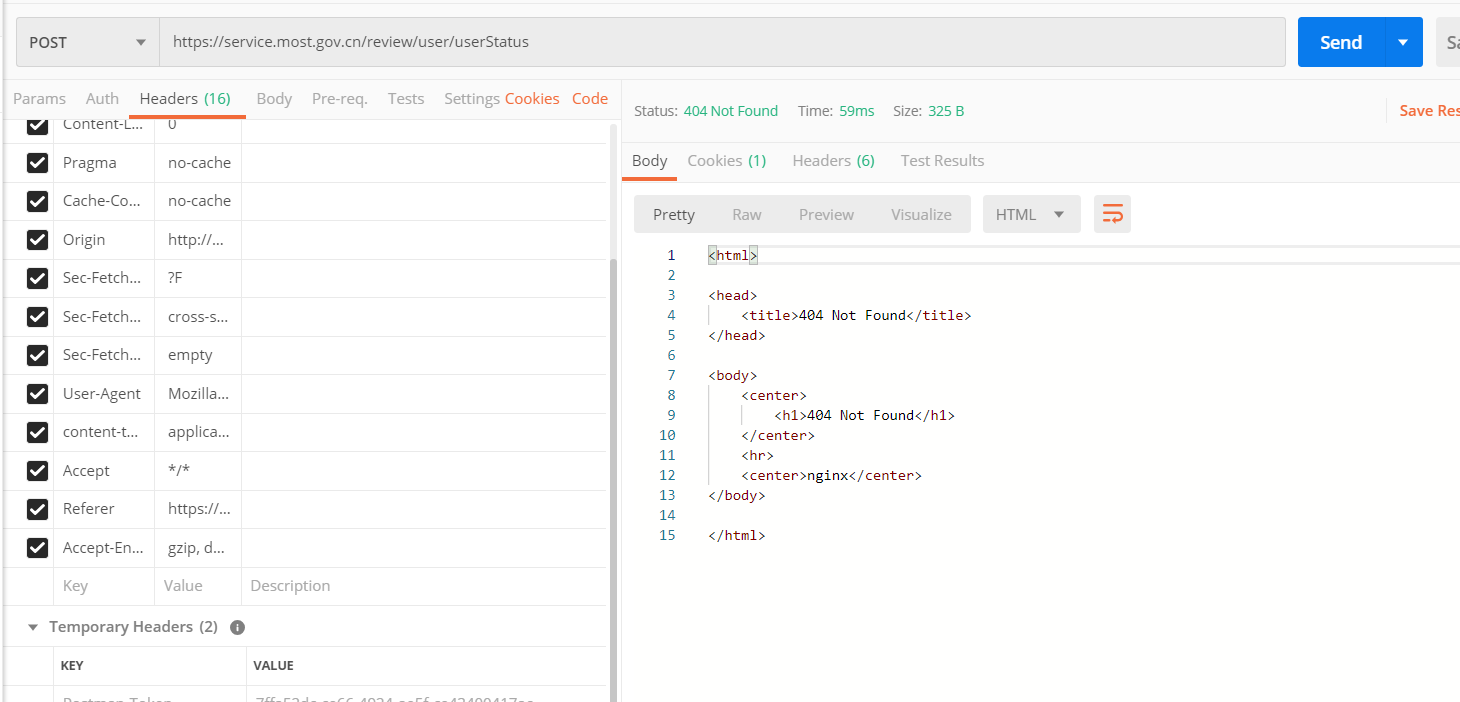Click the User-Agent value Mozilla...
Screen dimensions: 1460x702
click(x=198, y=394)
